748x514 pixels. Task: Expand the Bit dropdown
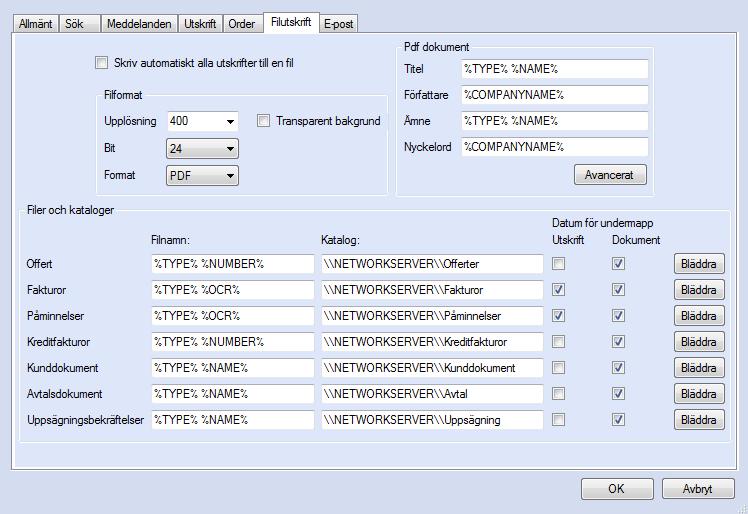[202, 148]
